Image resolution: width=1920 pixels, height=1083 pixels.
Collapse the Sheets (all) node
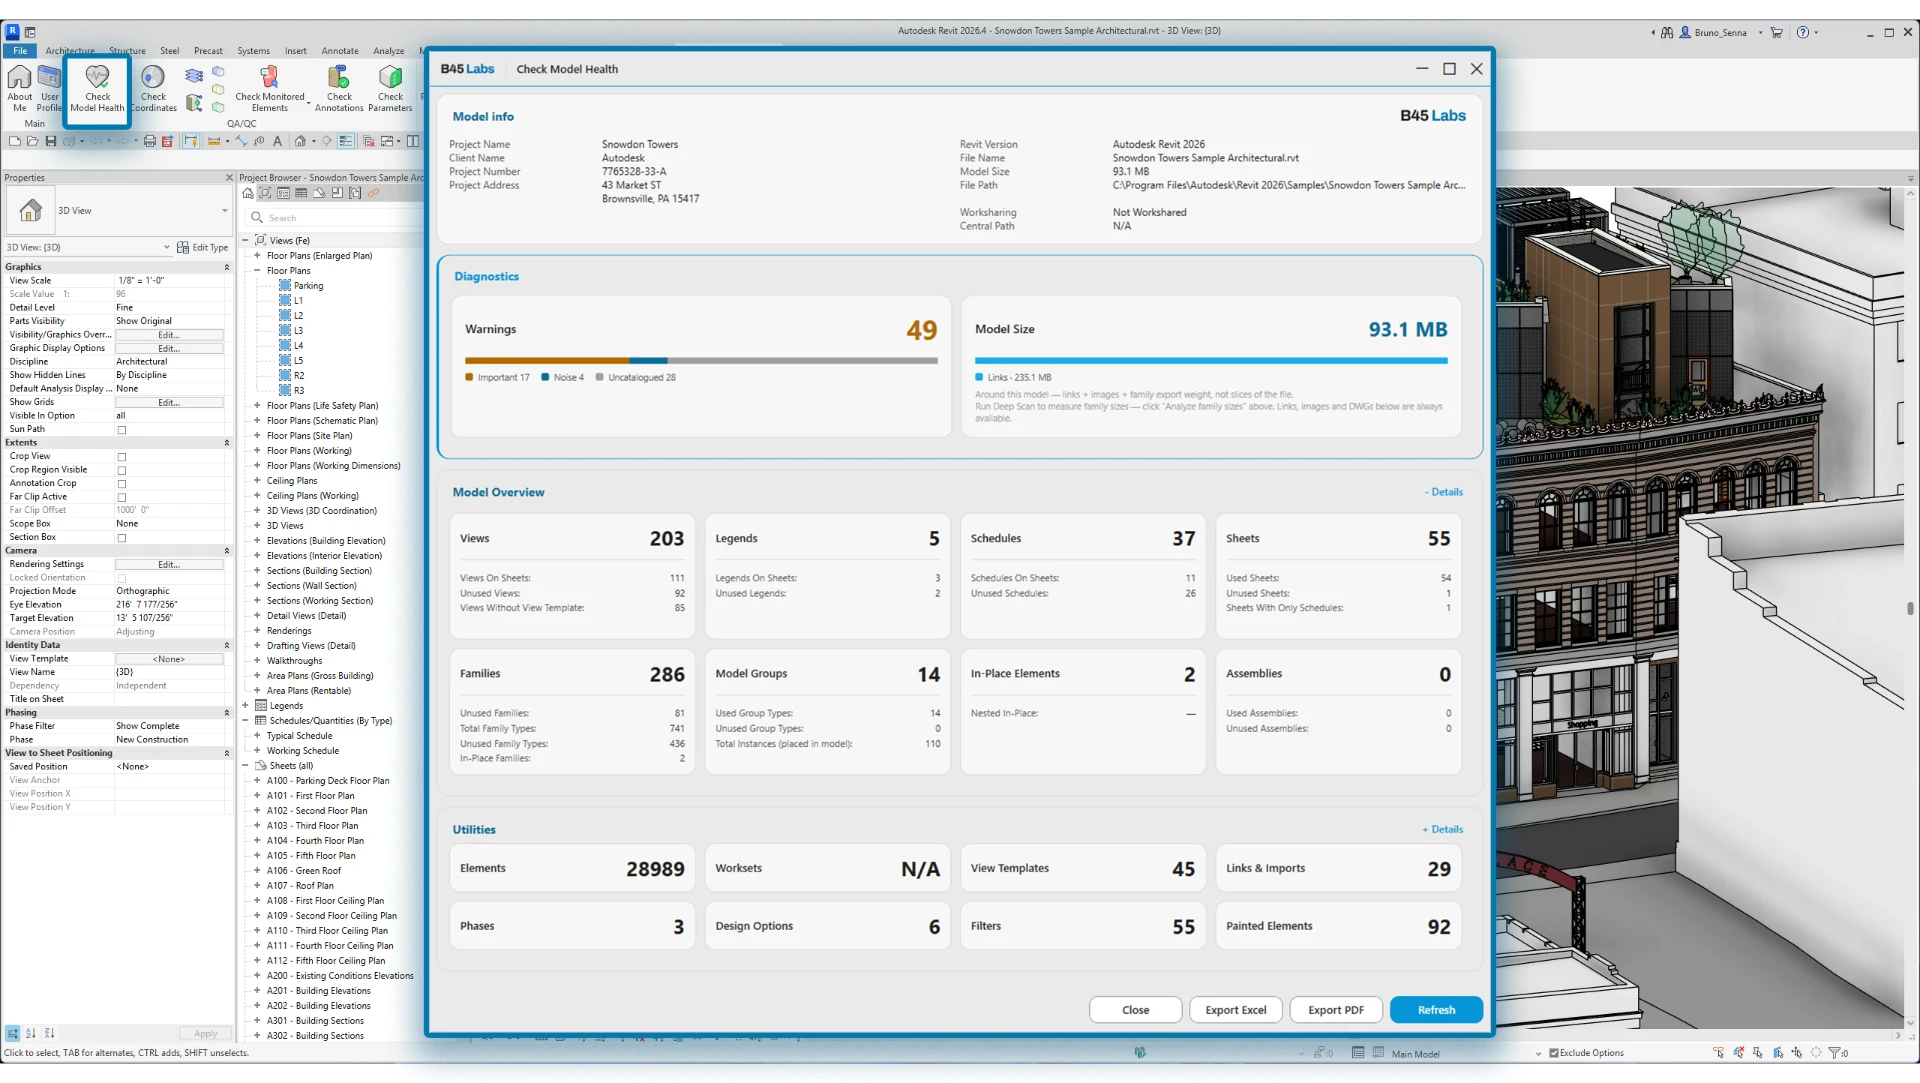click(245, 766)
